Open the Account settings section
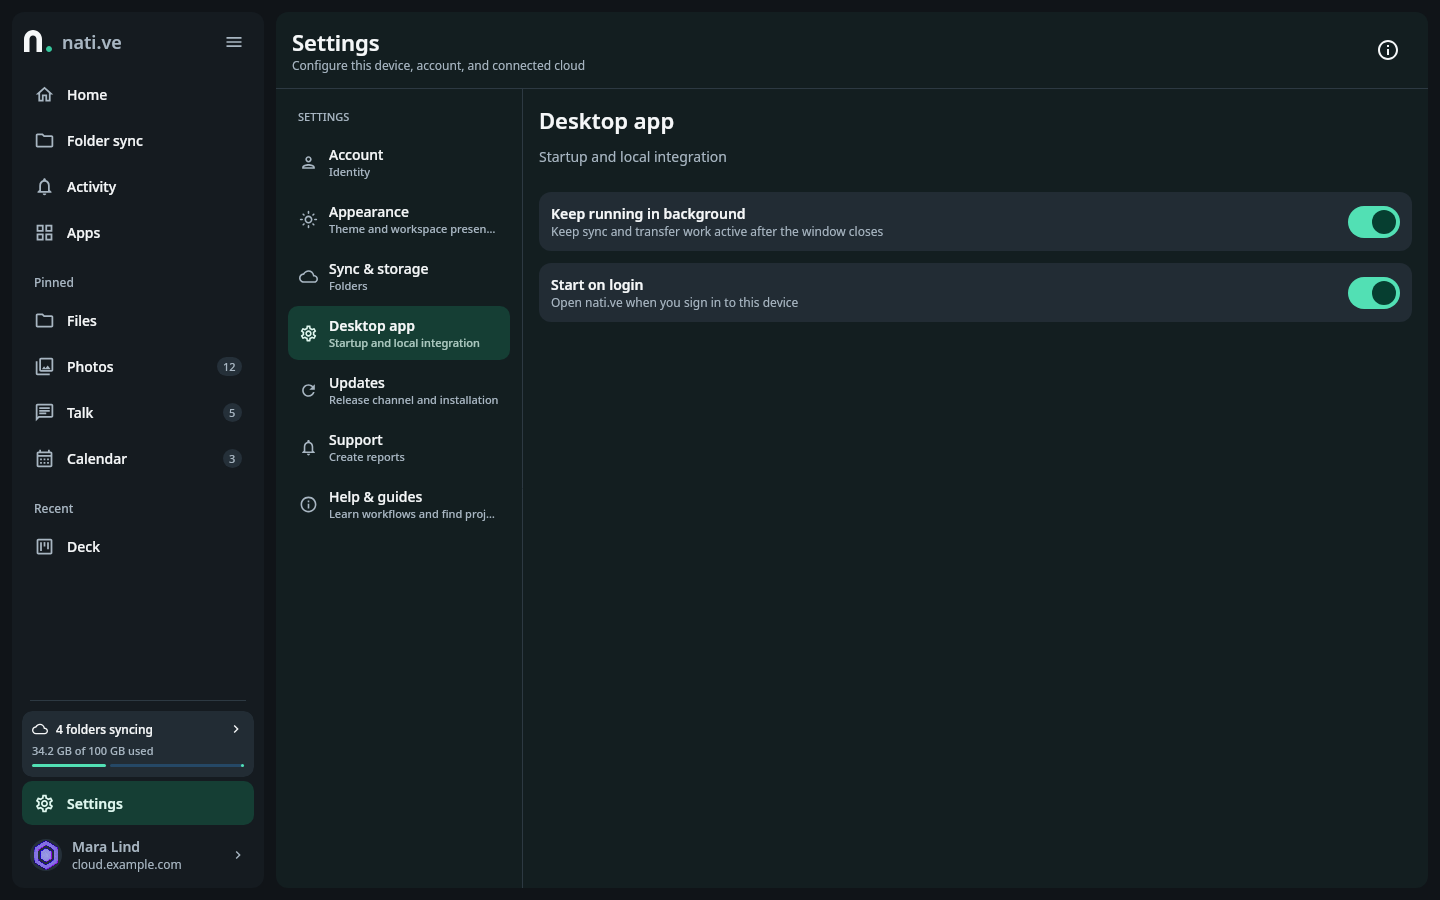1440x900 pixels. [399, 163]
